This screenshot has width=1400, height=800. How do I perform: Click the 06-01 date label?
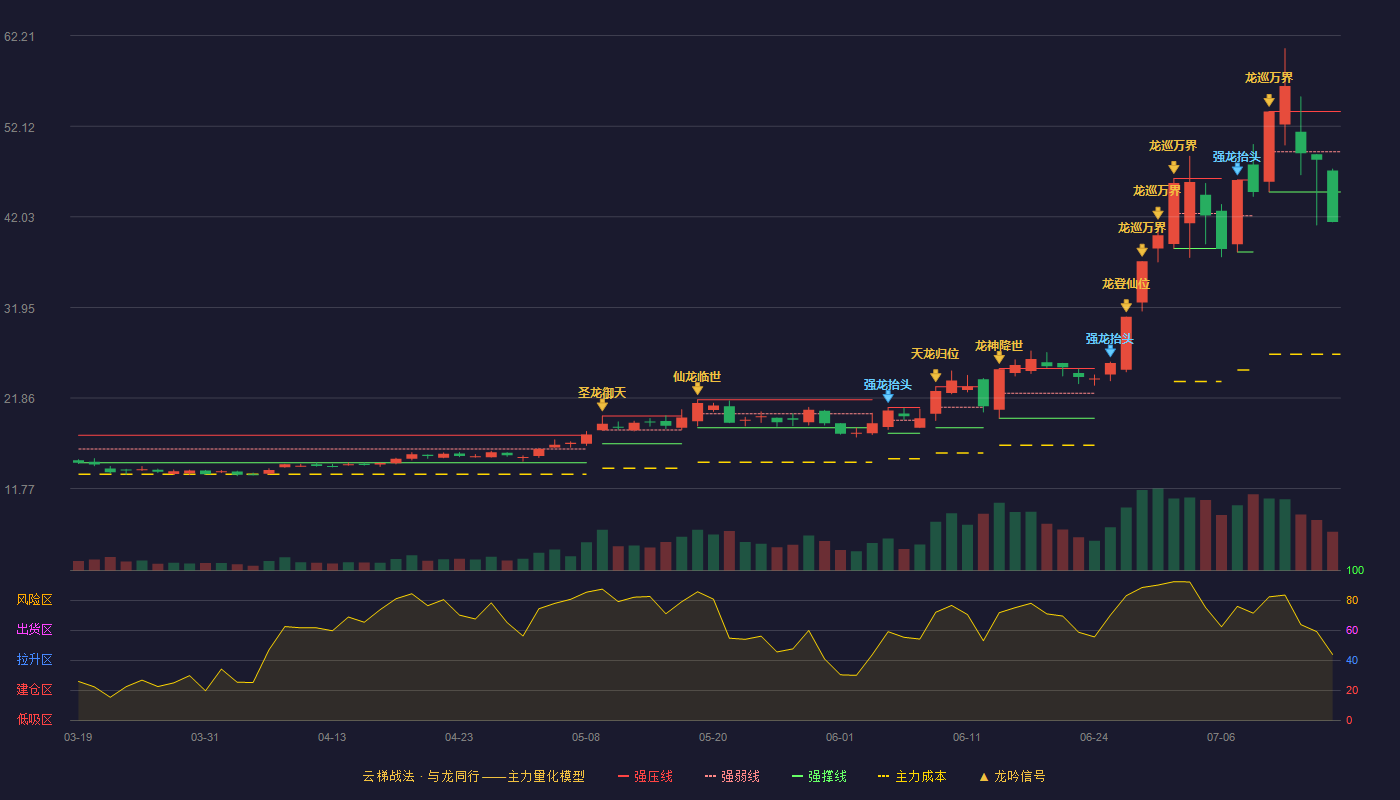(840, 737)
